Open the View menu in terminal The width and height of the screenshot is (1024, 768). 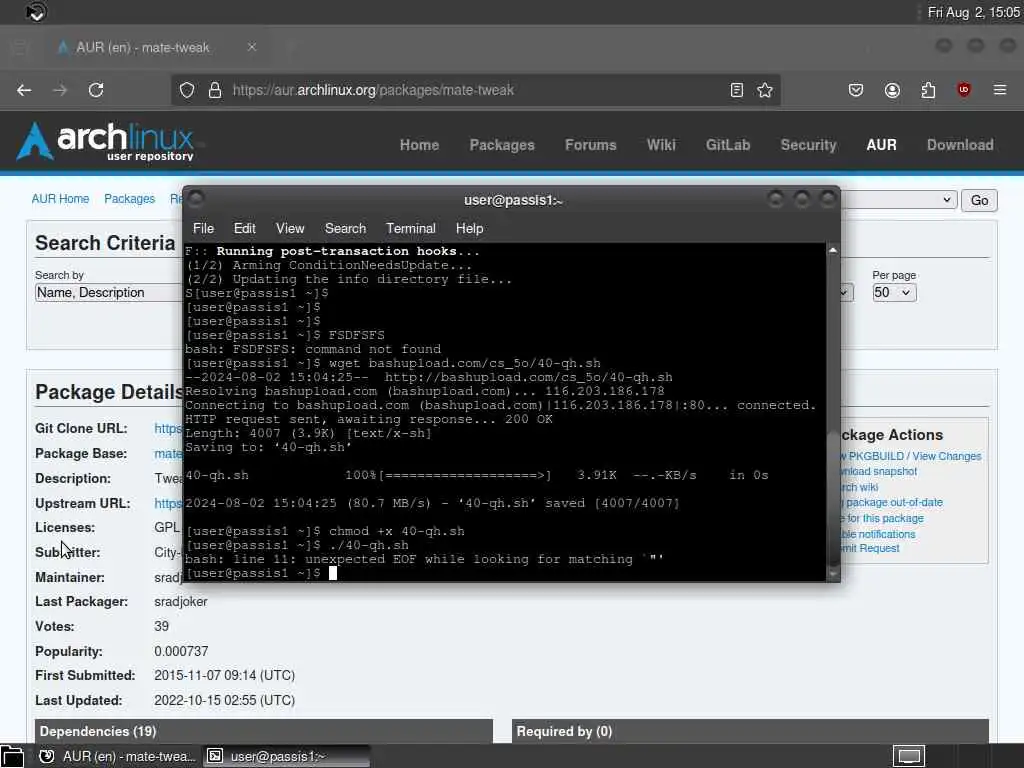(290, 229)
